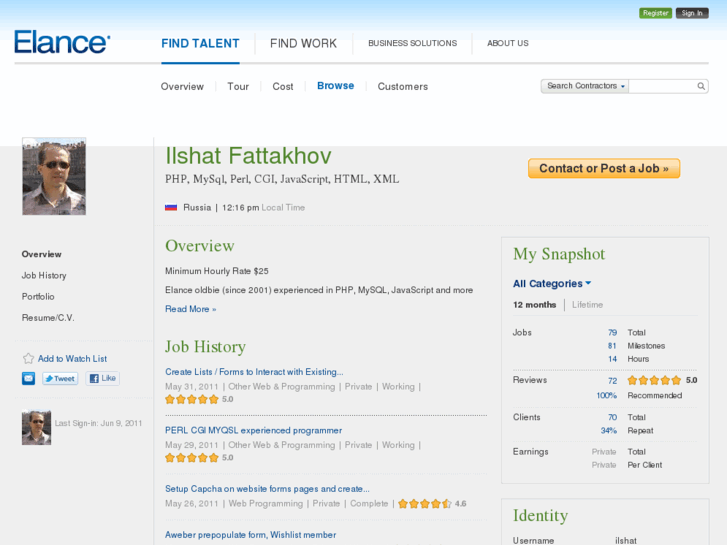Click the 79 total jobs number
The image size is (727, 545).
(x=612, y=333)
